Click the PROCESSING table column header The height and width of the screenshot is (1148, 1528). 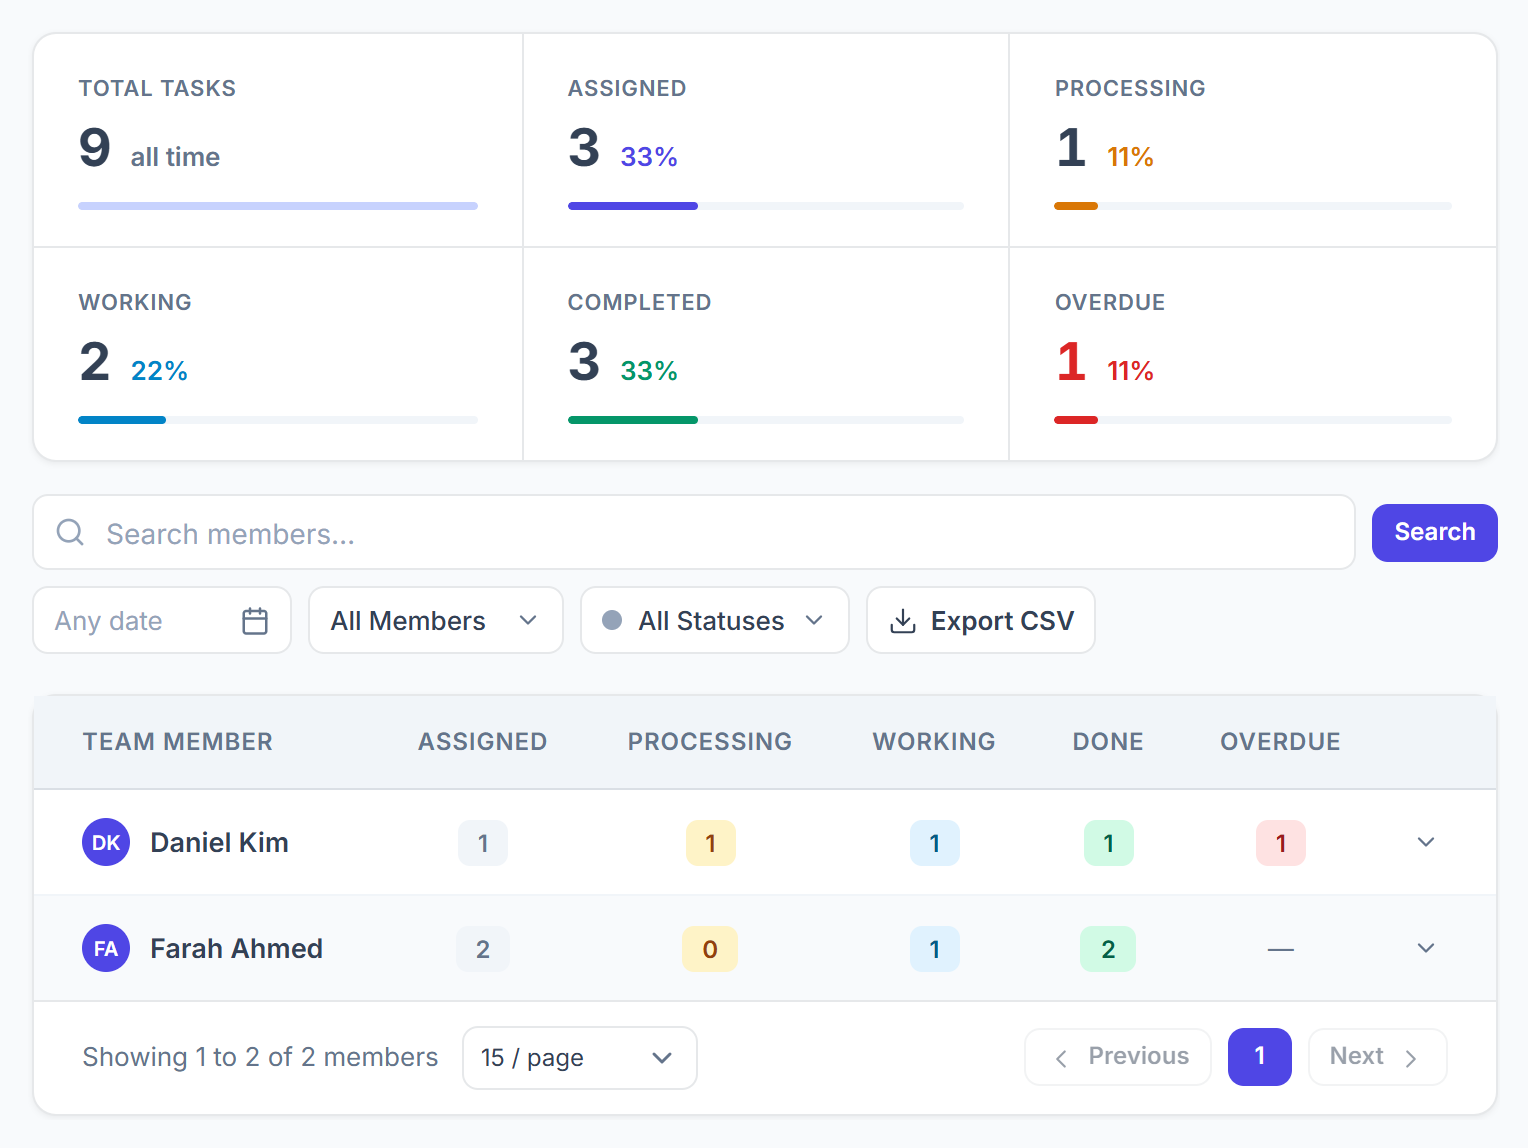[710, 741]
